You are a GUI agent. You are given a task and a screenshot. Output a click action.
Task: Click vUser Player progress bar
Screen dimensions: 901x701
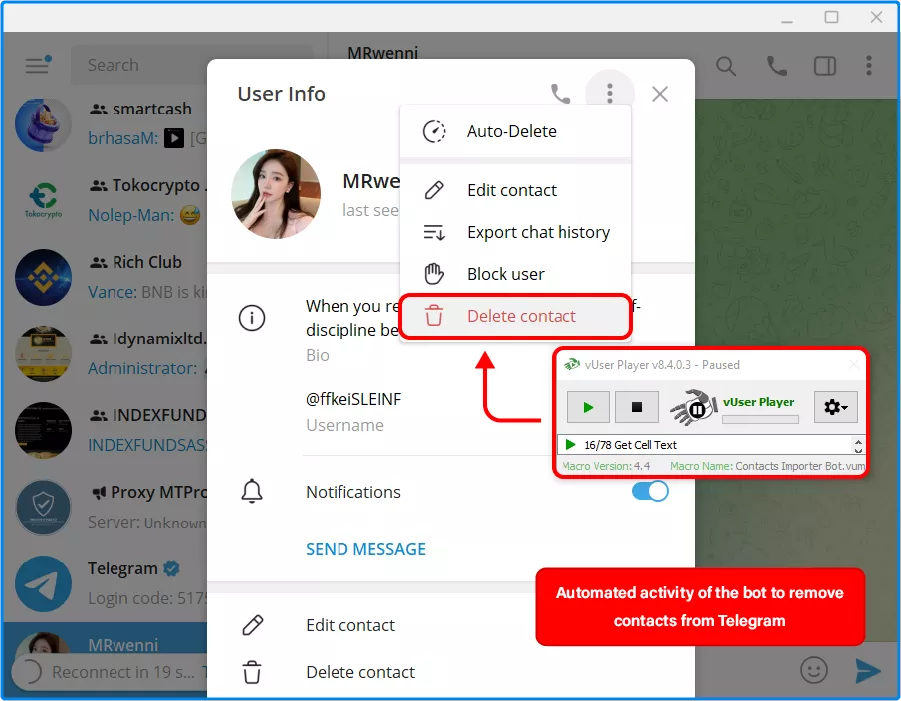(760, 419)
